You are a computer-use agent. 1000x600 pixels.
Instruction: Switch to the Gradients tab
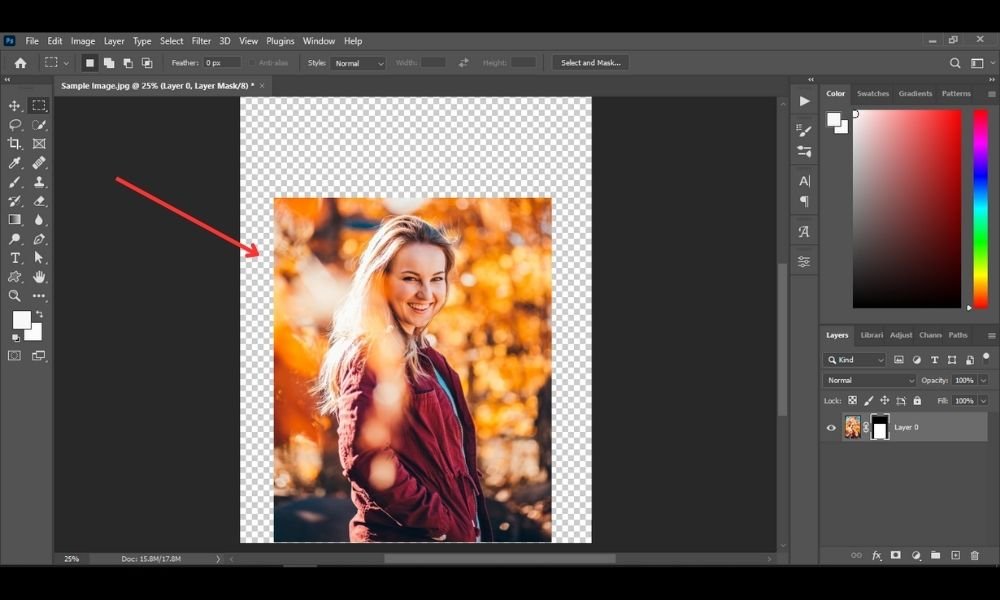tap(915, 93)
